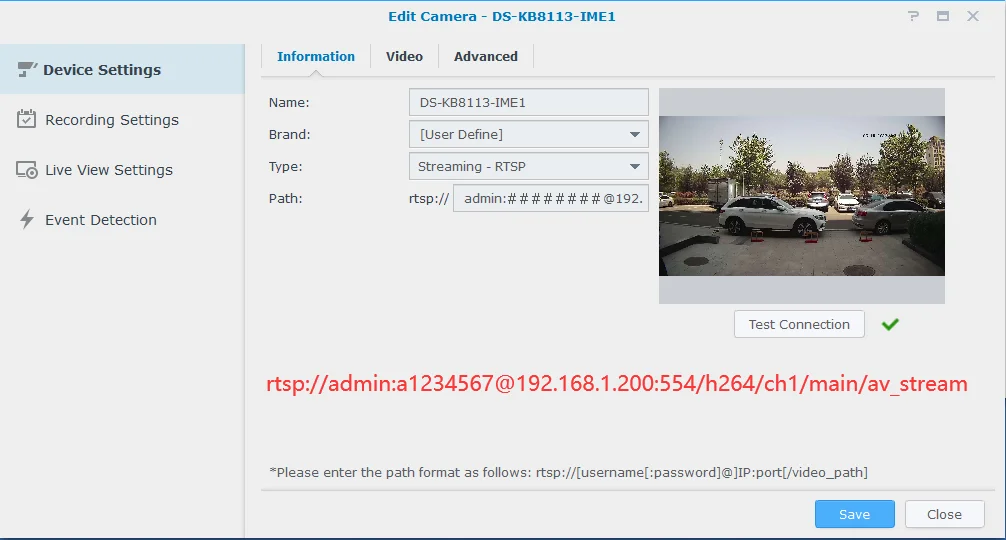Click the green connection success checkmark
The height and width of the screenshot is (540, 1006).
coord(890,325)
